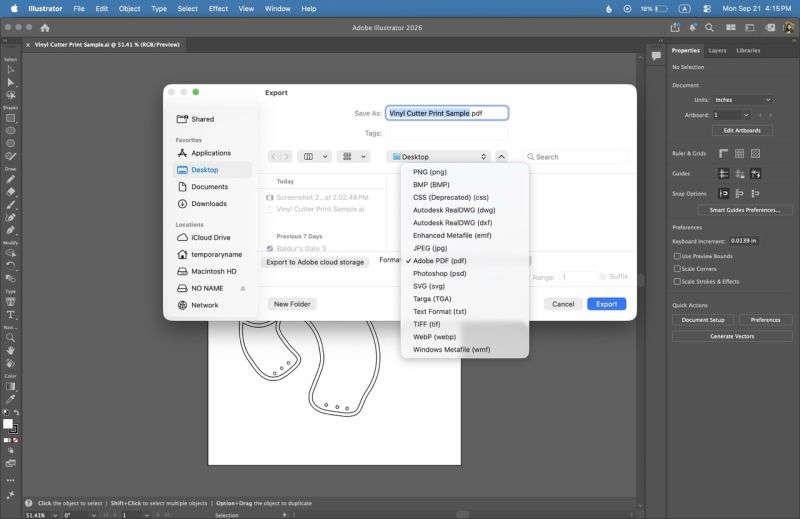Open the comments panel speech-bubble icon
Viewport: 800px width, 519px height.
(x=656, y=56)
